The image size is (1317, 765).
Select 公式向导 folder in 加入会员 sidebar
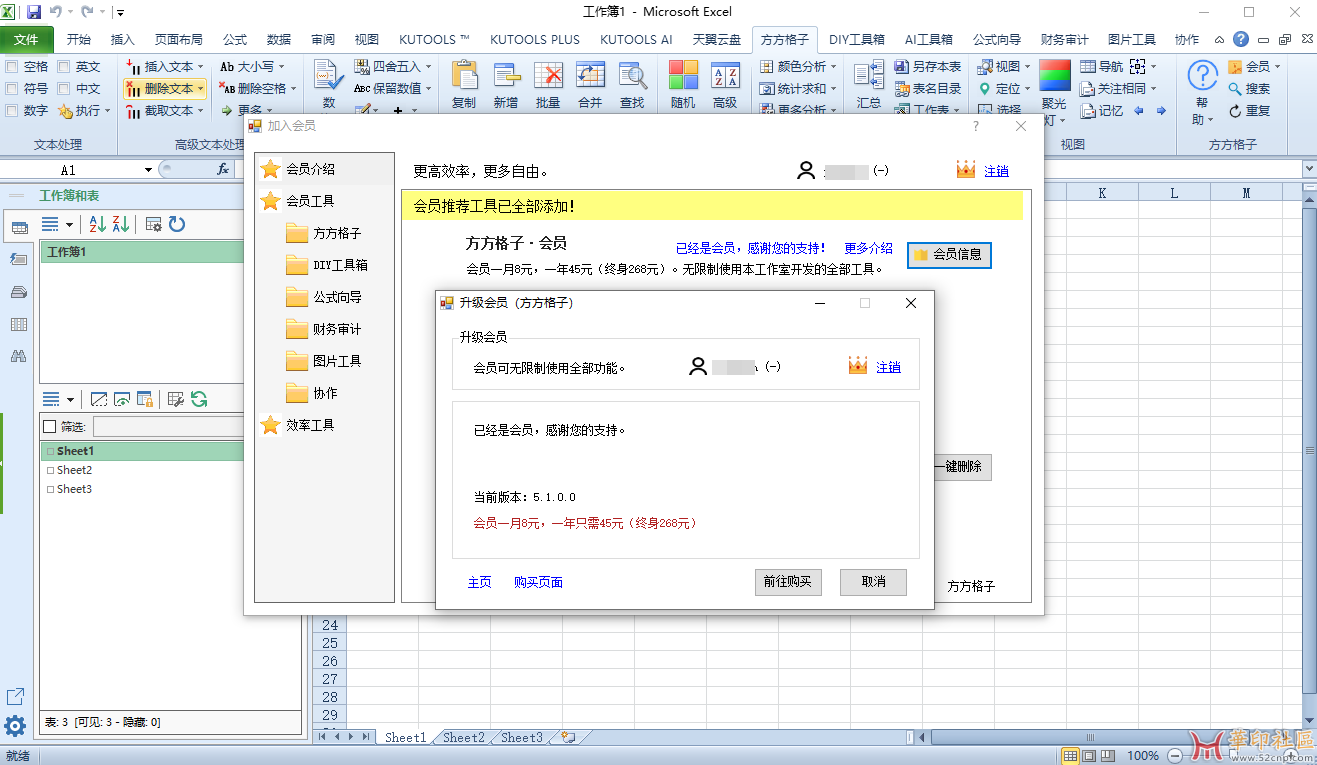337,297
